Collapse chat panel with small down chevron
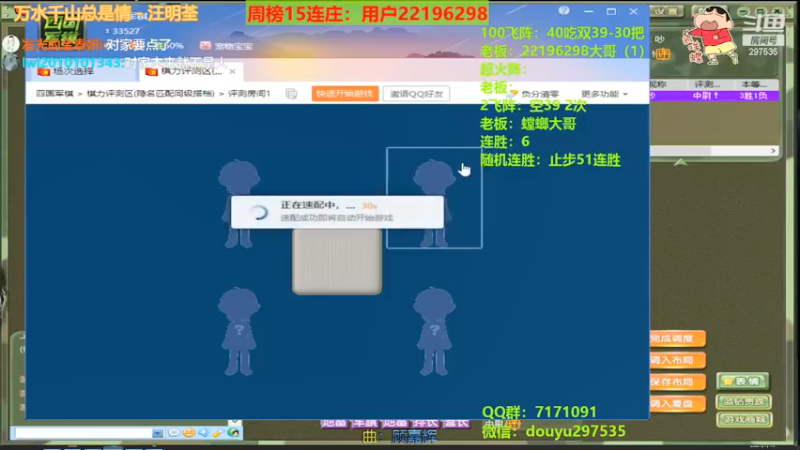This screenshot has width=800, height=450. click(234, 422)
